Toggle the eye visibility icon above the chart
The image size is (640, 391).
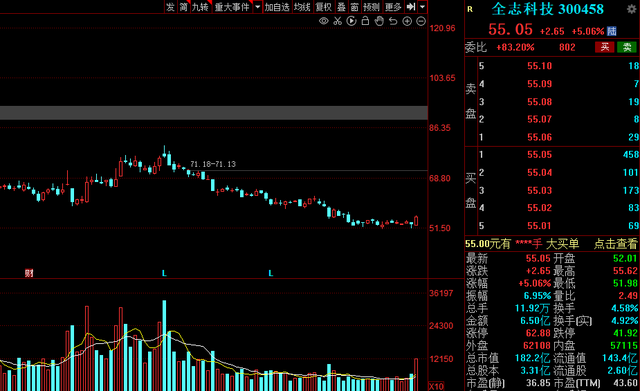324,21
